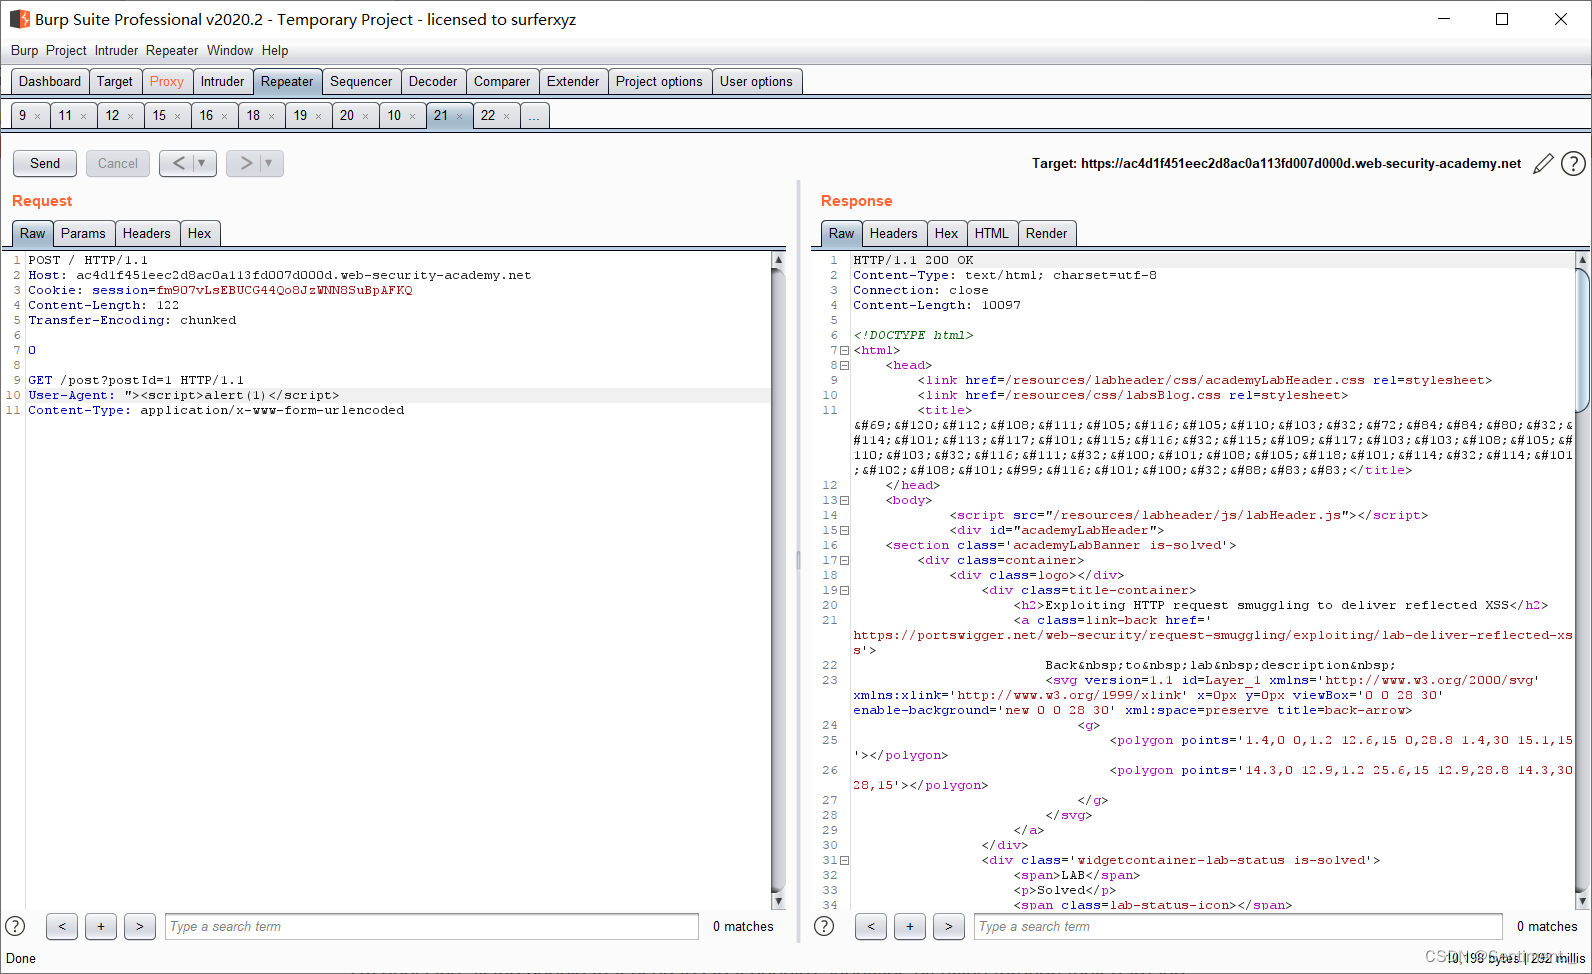Close Repeater tab 11

[x=84, y=116]
